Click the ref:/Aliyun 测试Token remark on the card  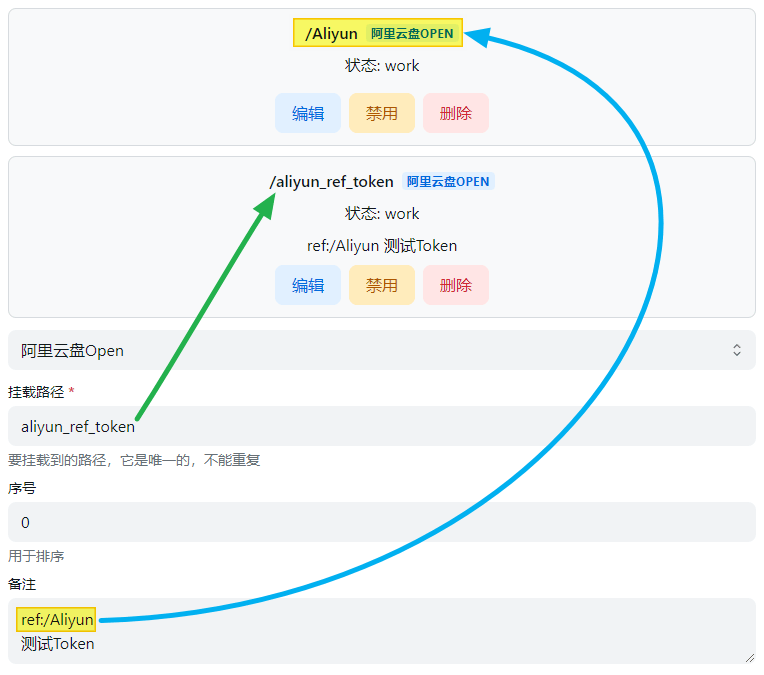[x=382, y=246]
